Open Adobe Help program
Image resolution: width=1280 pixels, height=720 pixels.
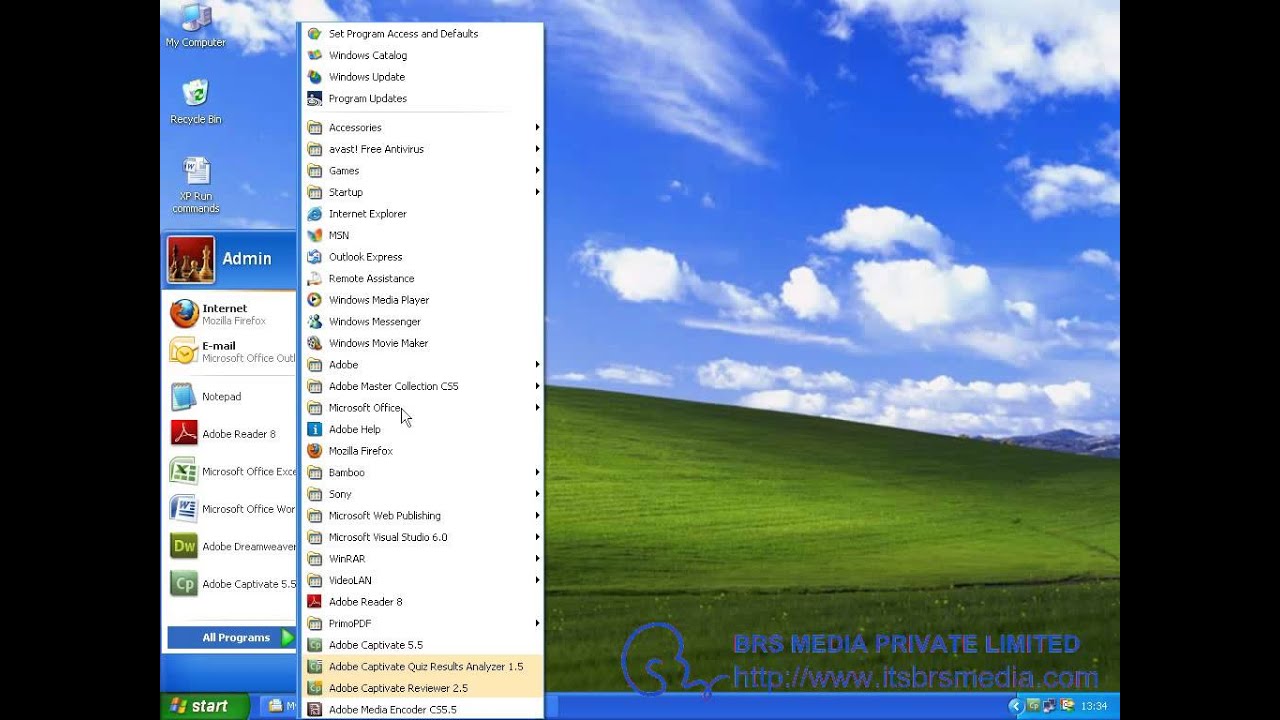coord(422,429)
